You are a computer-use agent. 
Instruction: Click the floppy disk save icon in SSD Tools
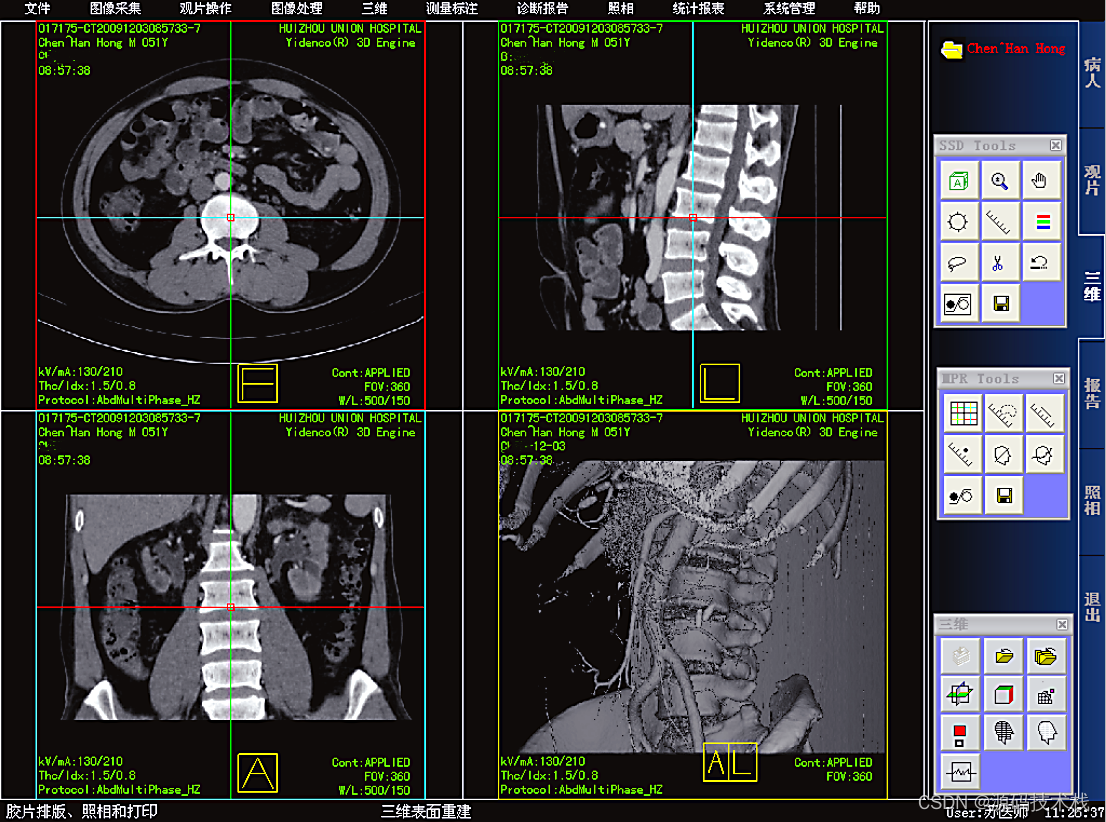[1000, 304]
